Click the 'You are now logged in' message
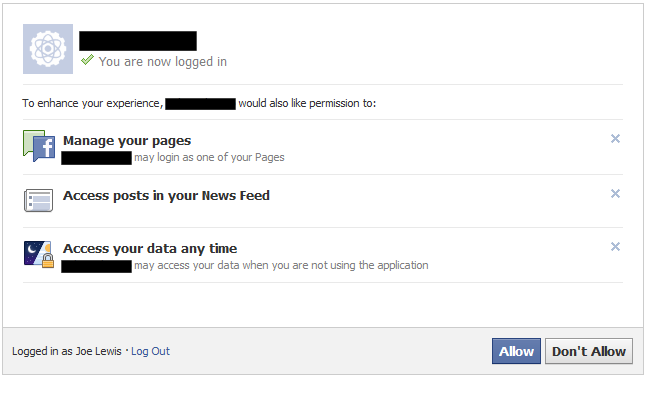The width and height of the screenshot is (650, 400). coord(162,62)
